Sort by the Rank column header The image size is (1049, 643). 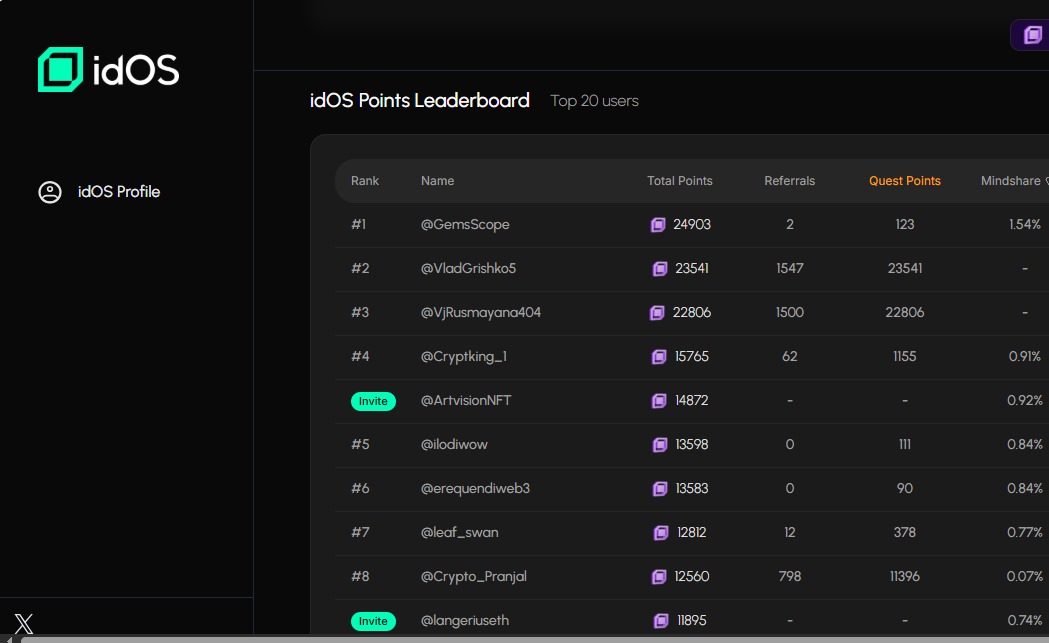(x=365, y=181)
